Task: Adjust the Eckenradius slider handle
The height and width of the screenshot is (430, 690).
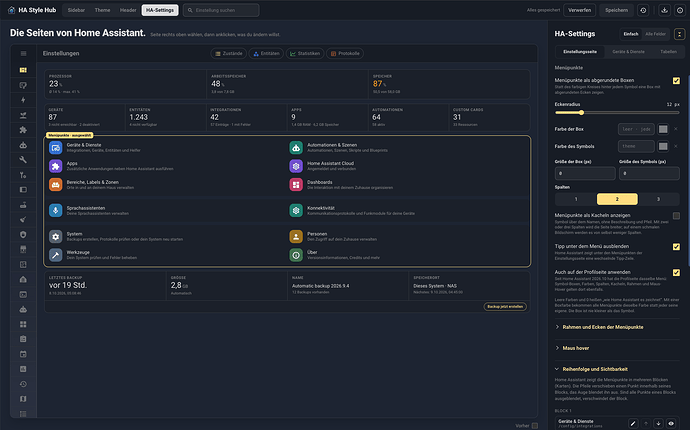Action: click(x=581, y=113)
